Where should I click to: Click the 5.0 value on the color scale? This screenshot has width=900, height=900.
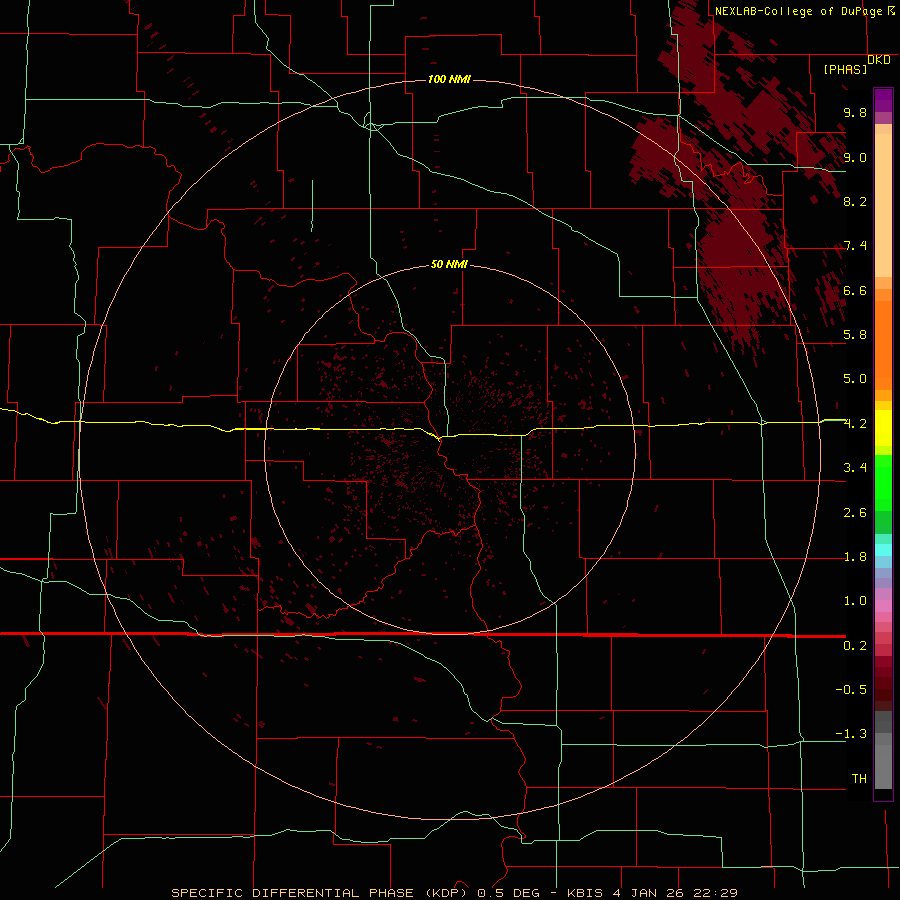pos(855,379)
